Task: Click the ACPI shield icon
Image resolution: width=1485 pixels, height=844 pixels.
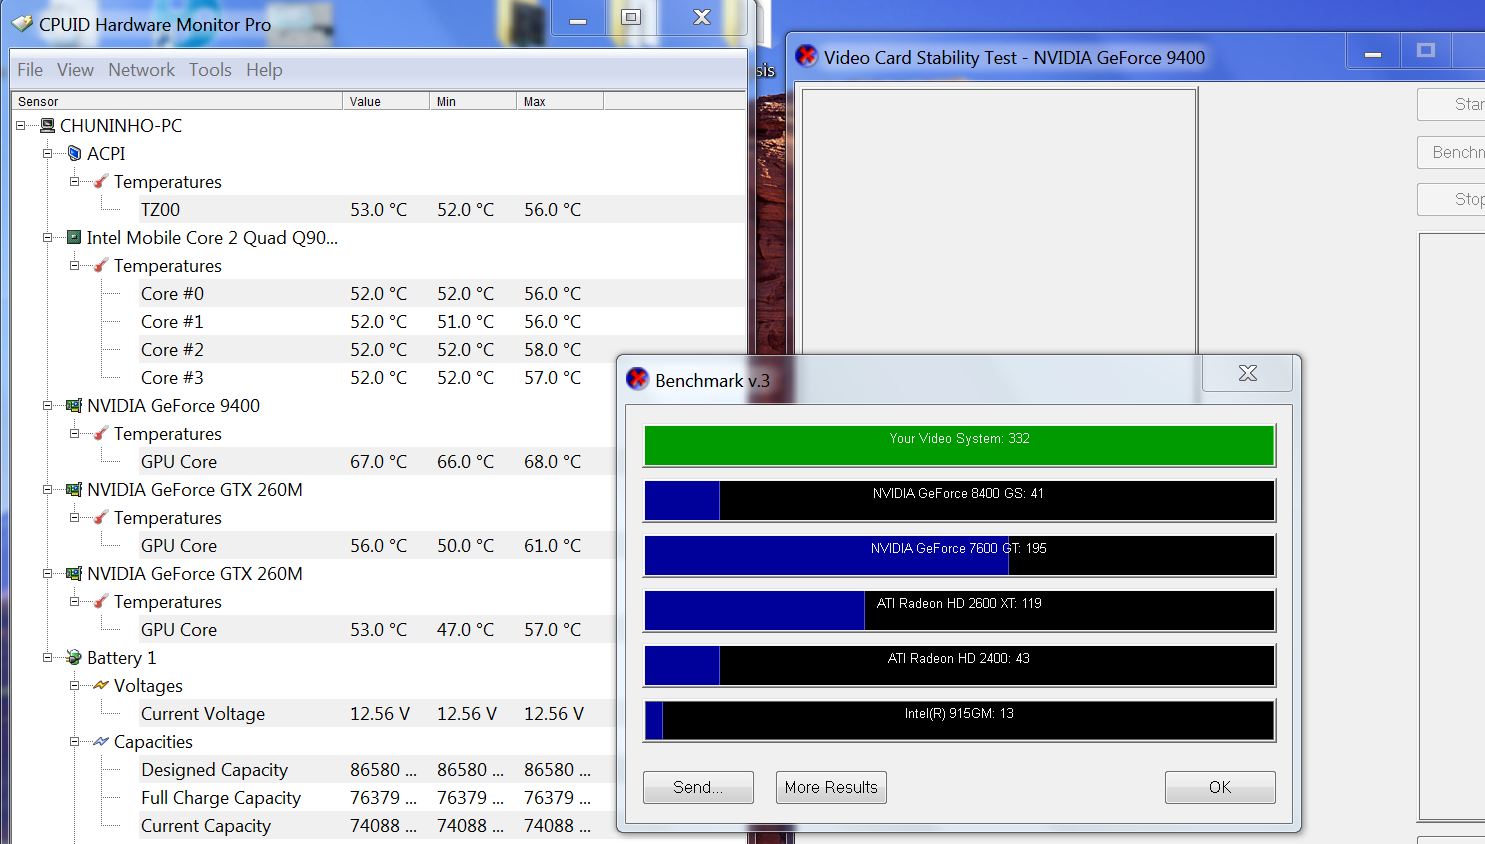Action: click(74, 154)
